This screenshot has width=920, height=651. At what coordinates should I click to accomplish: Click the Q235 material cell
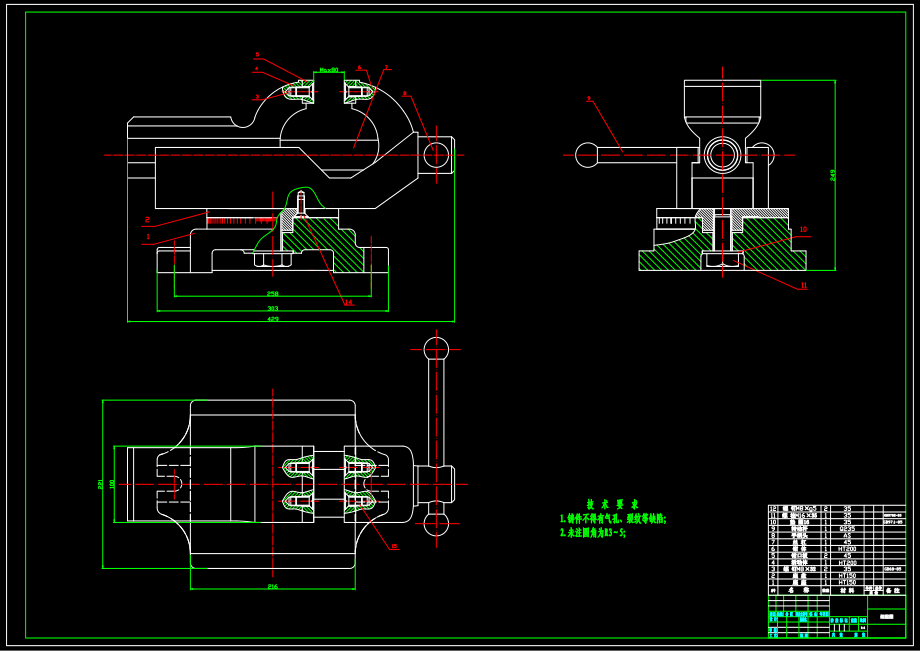coord(847,529)
